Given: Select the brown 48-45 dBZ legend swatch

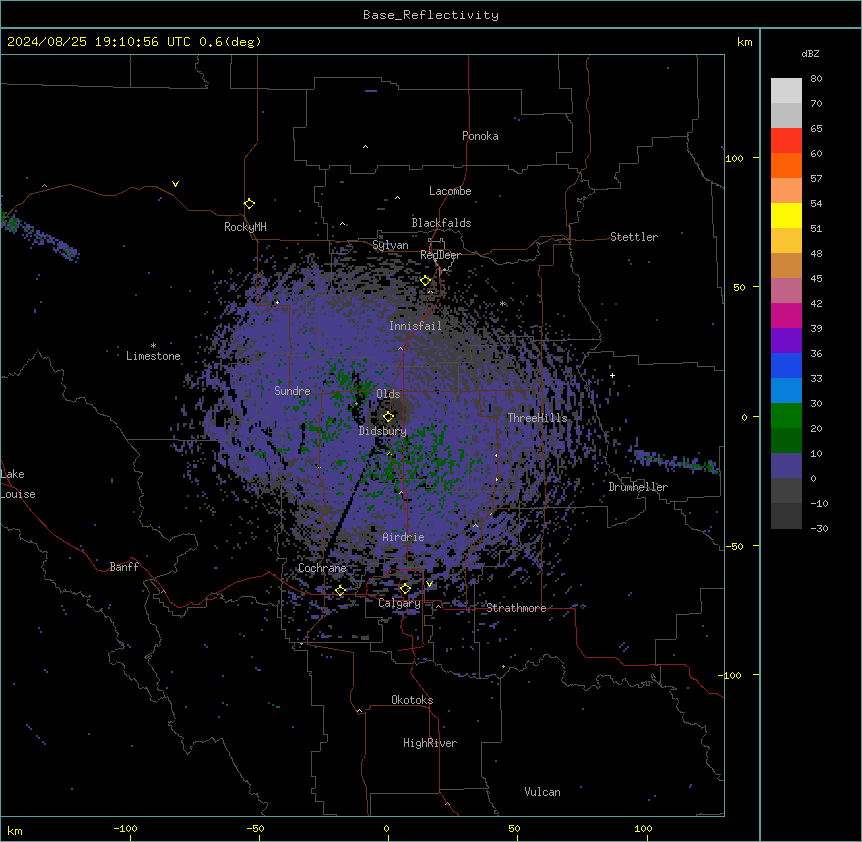Looking at the screenshot, I should coord(786,265).
